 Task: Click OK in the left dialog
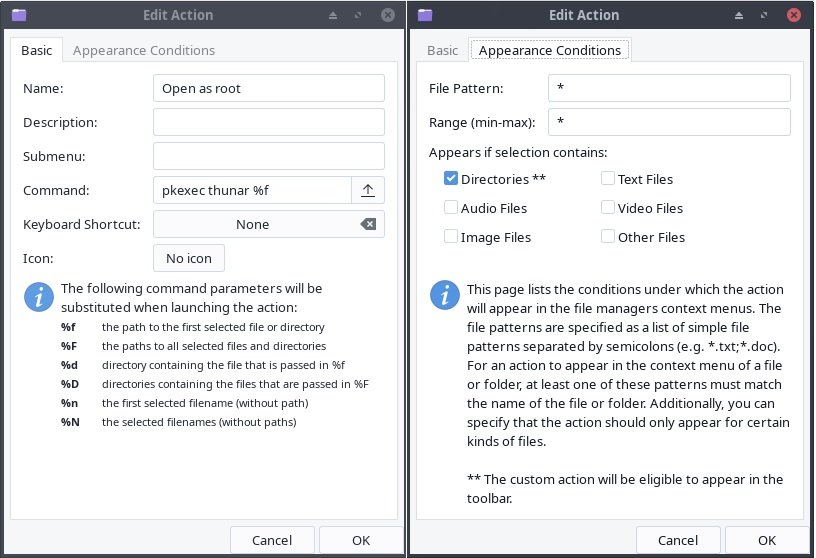tap(361, 540)
